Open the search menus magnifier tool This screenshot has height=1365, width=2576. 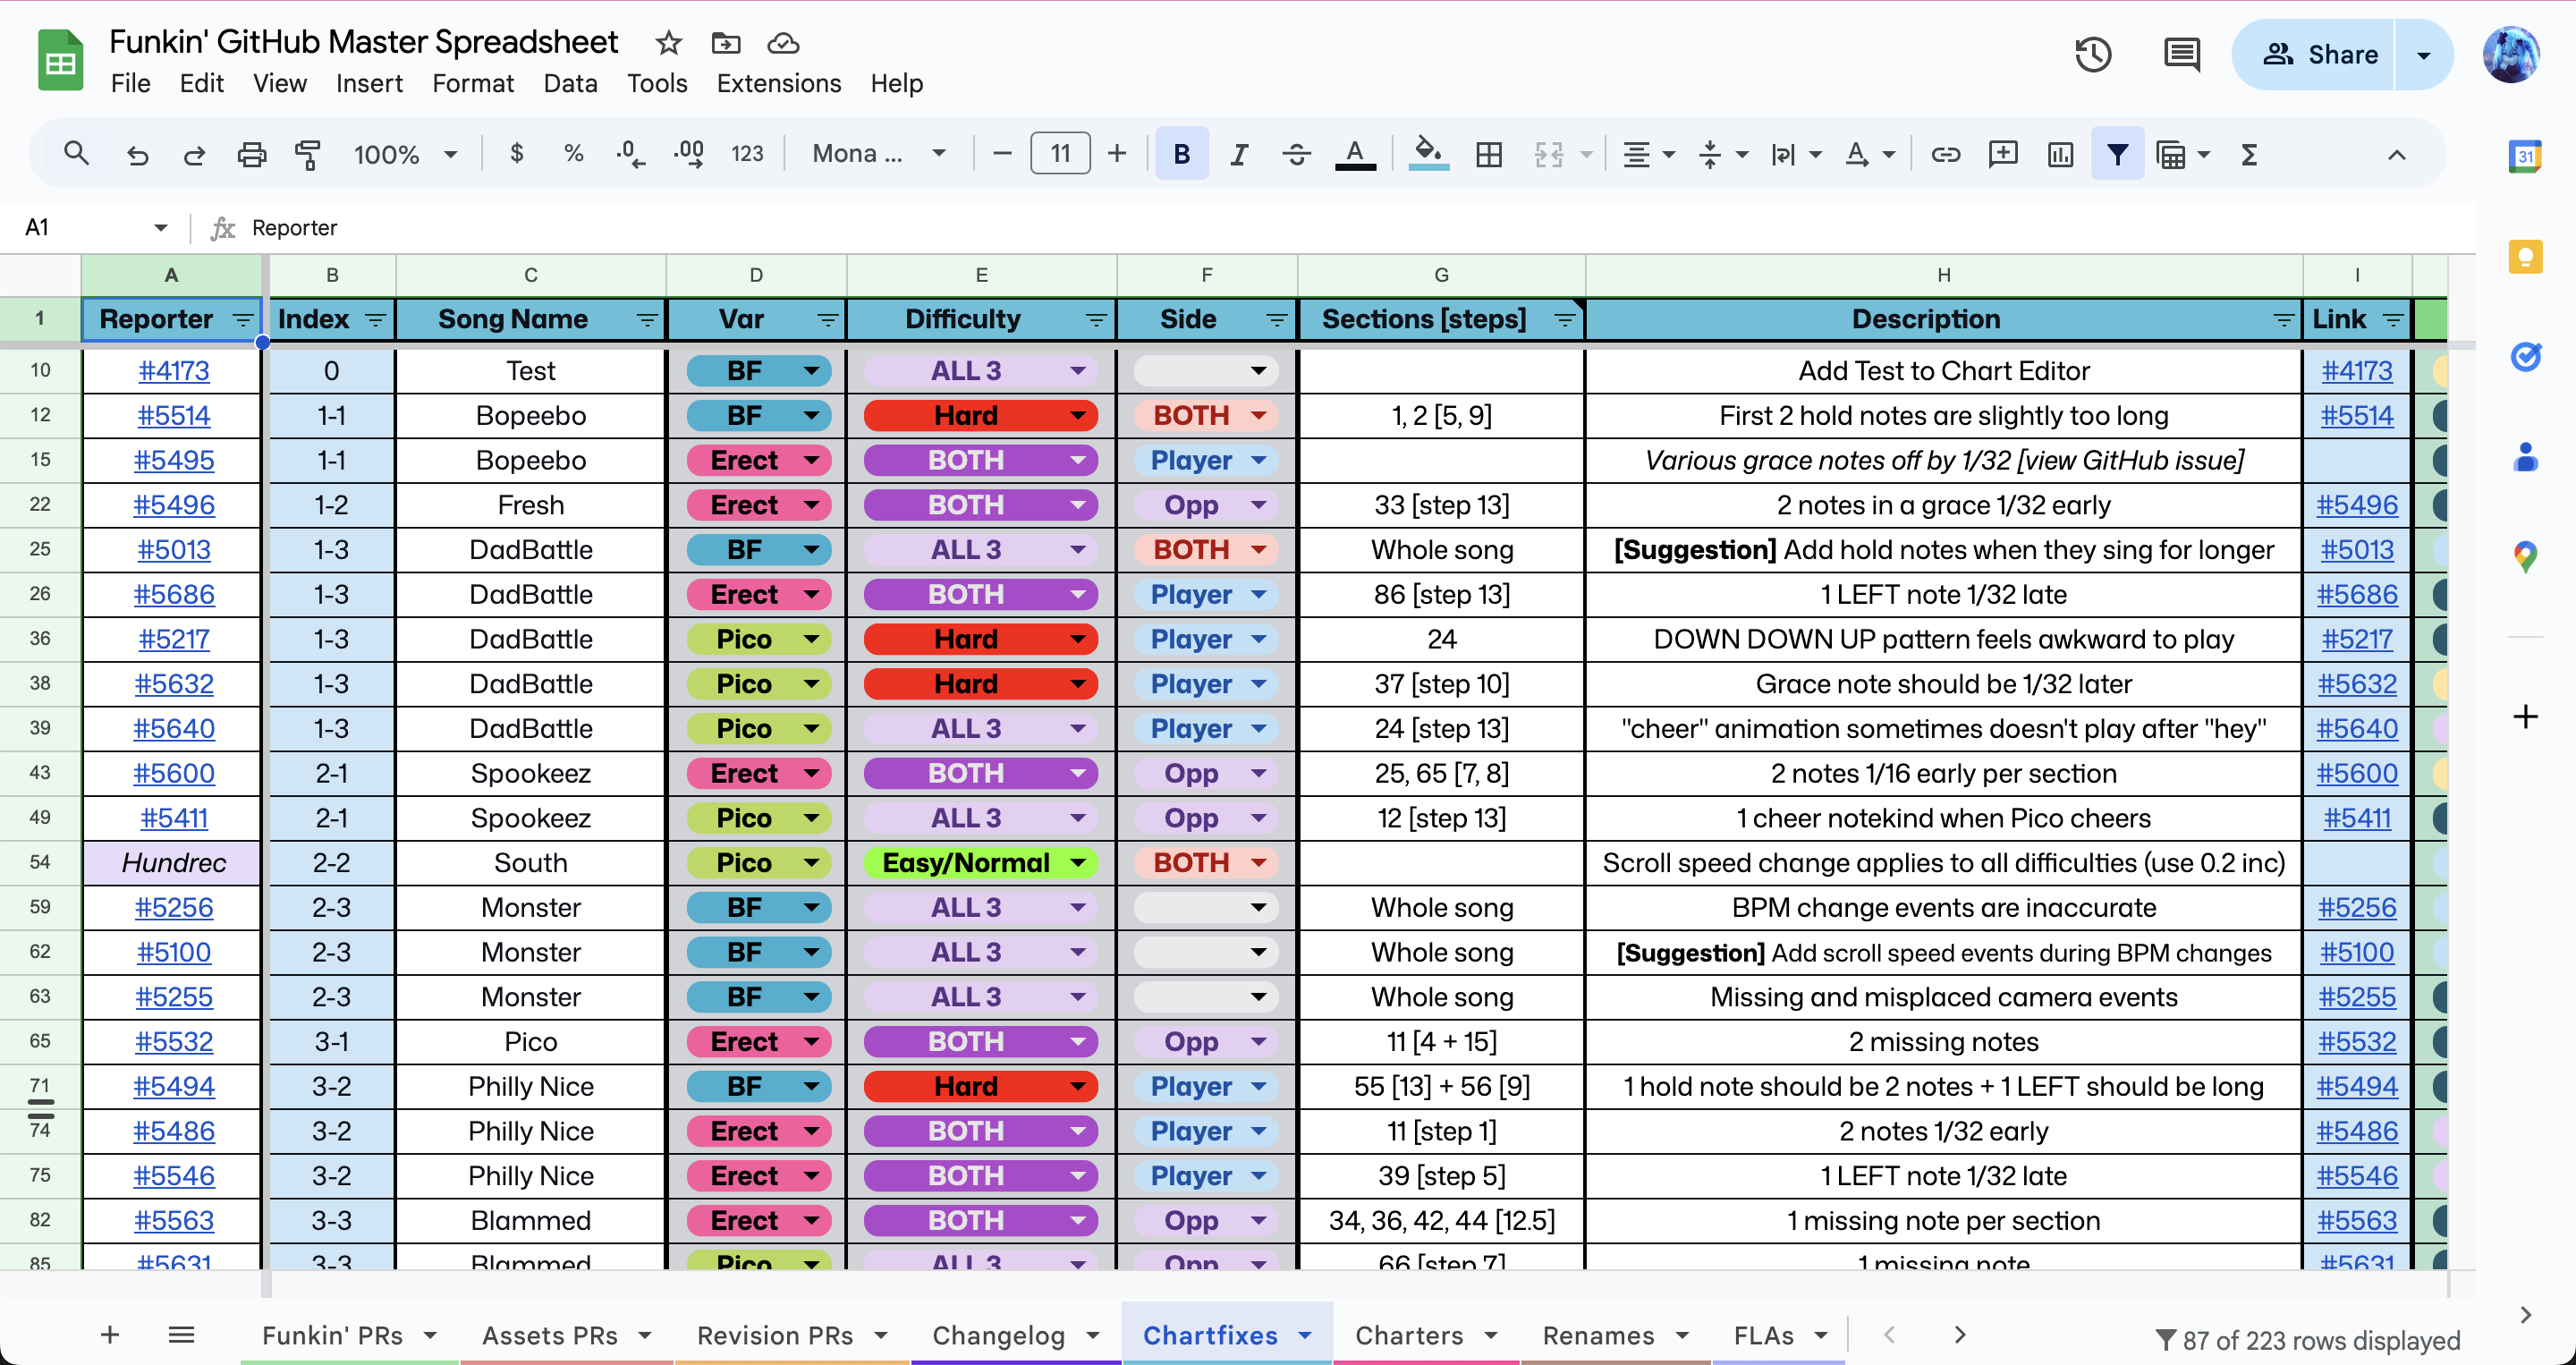pyautogui.click(x=76, y=154)
